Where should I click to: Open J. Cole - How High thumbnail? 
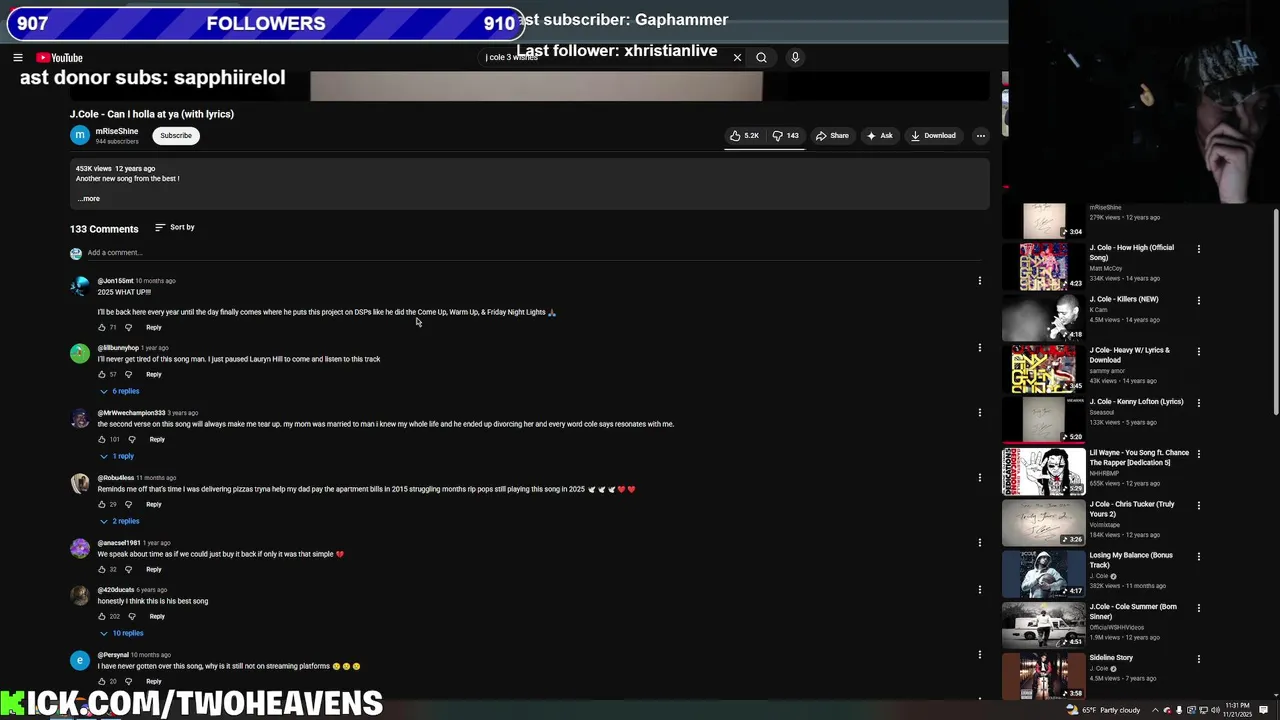pyautogui.click(x=1044, y=266)
